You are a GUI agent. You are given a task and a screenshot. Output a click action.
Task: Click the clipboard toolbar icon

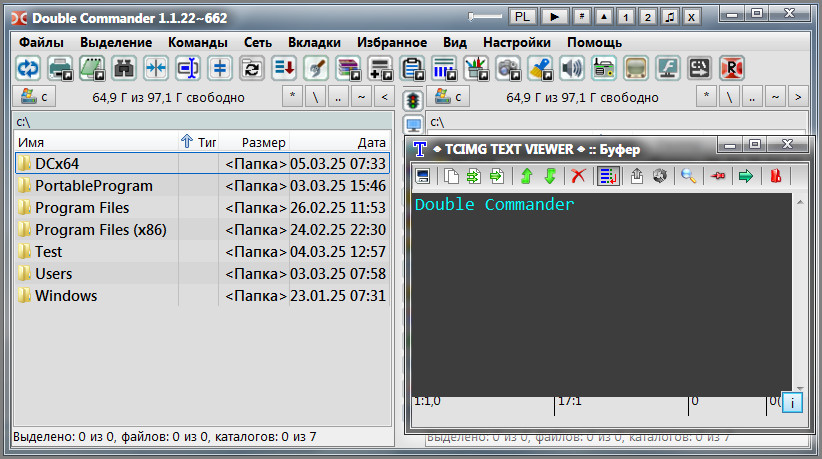pos(412,68)
